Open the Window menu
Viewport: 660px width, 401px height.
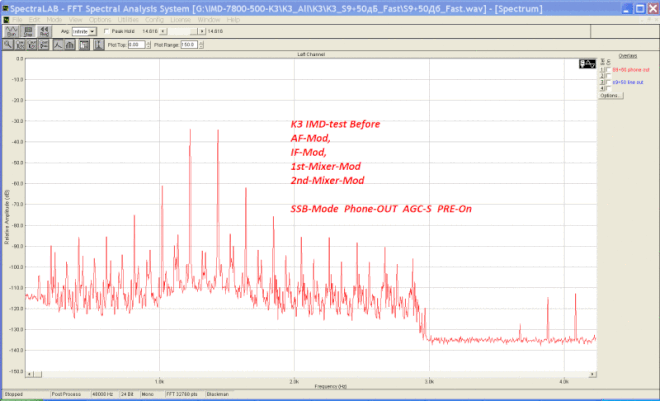pos(209,20)
